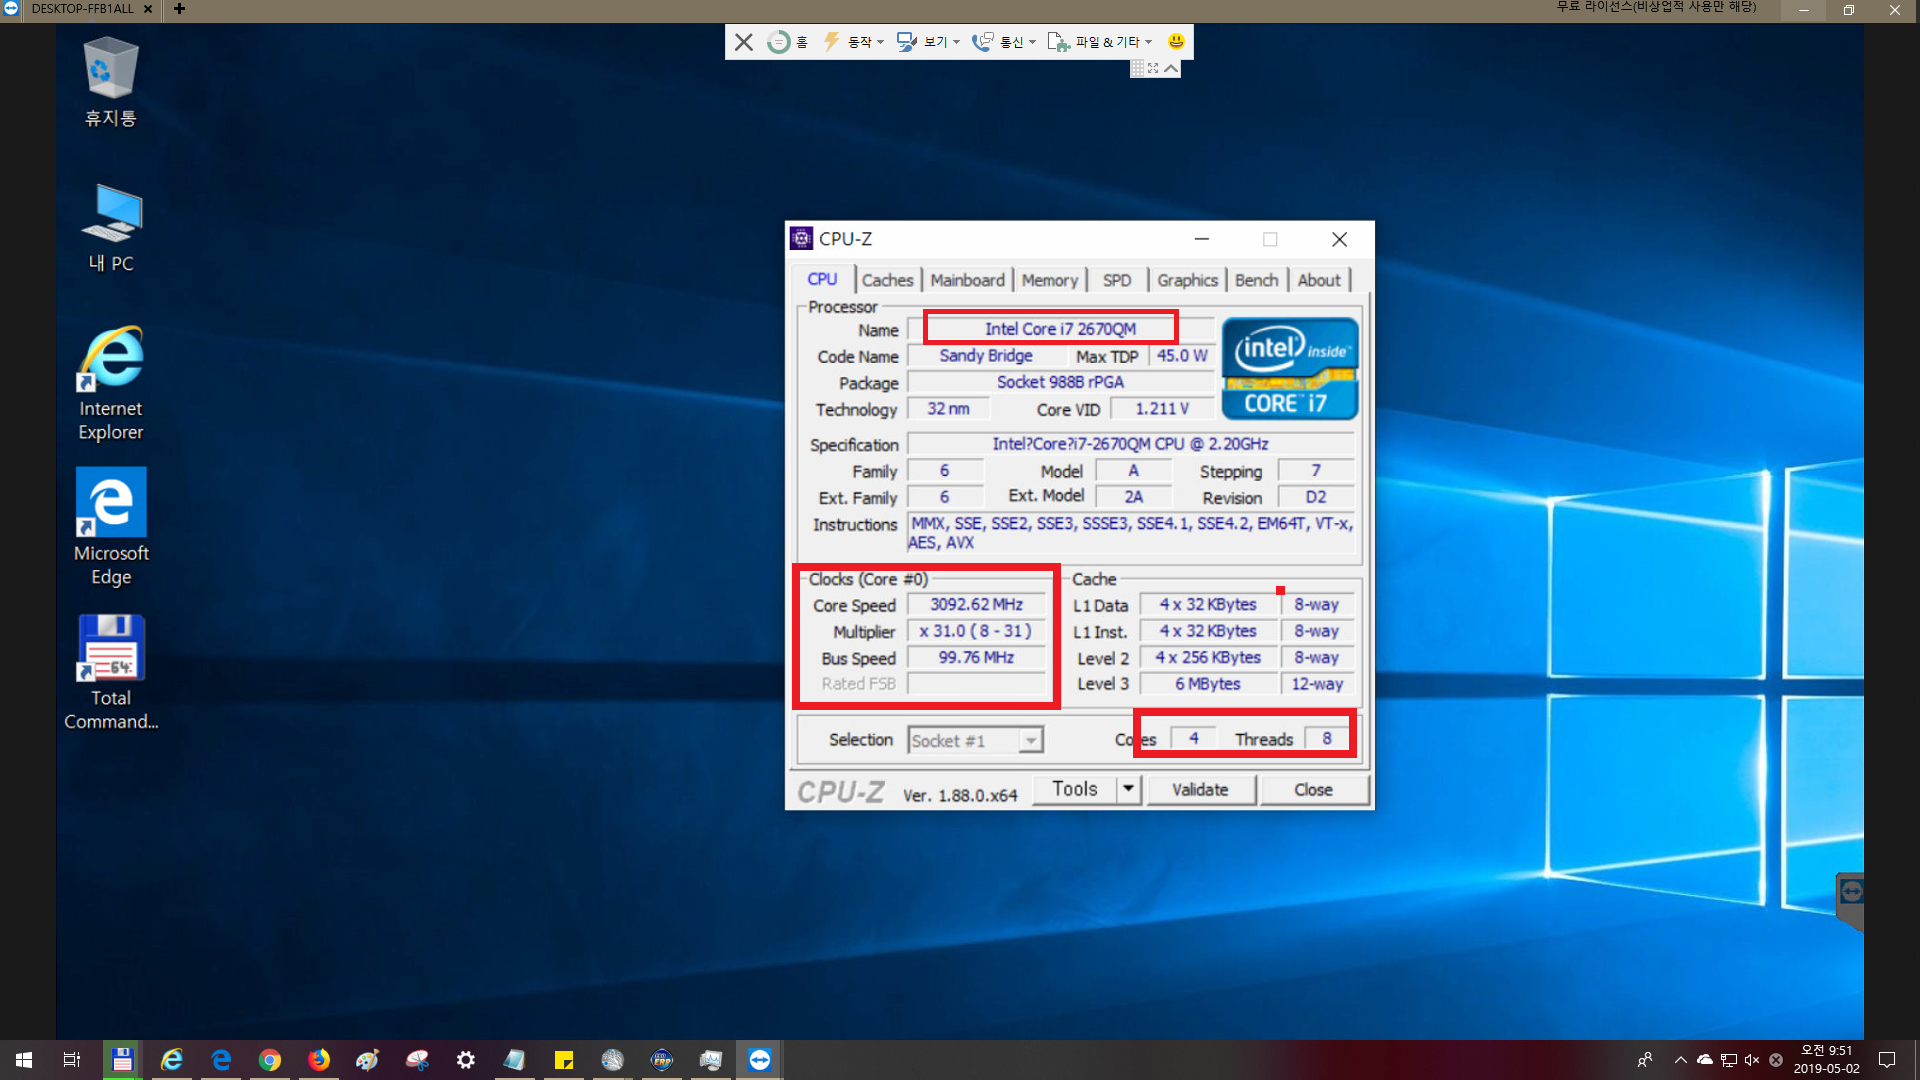
Task: Open OneDrive cloud icon in tray
Action: [x=1705, y=1060]
